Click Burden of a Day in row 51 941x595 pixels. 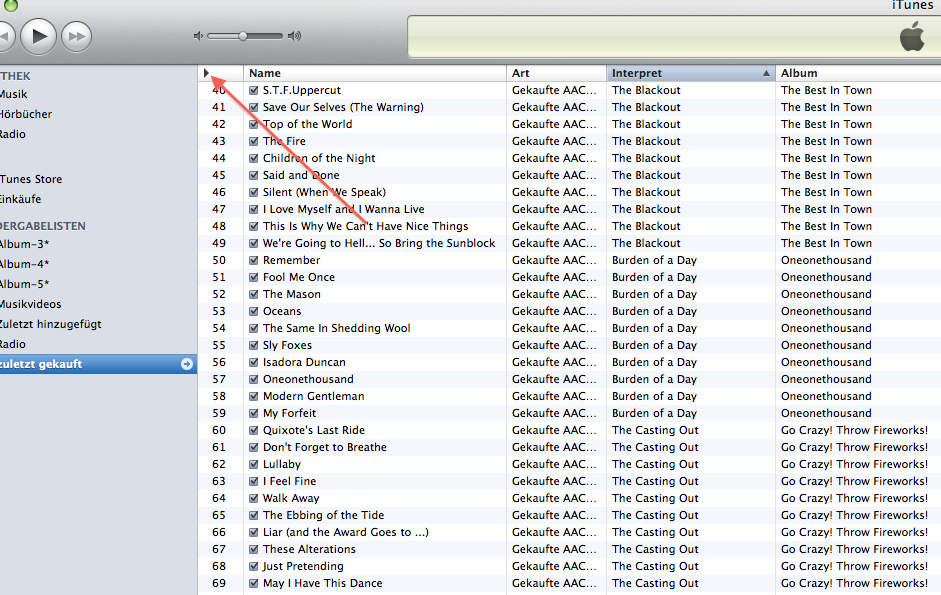tap(654, 277)
